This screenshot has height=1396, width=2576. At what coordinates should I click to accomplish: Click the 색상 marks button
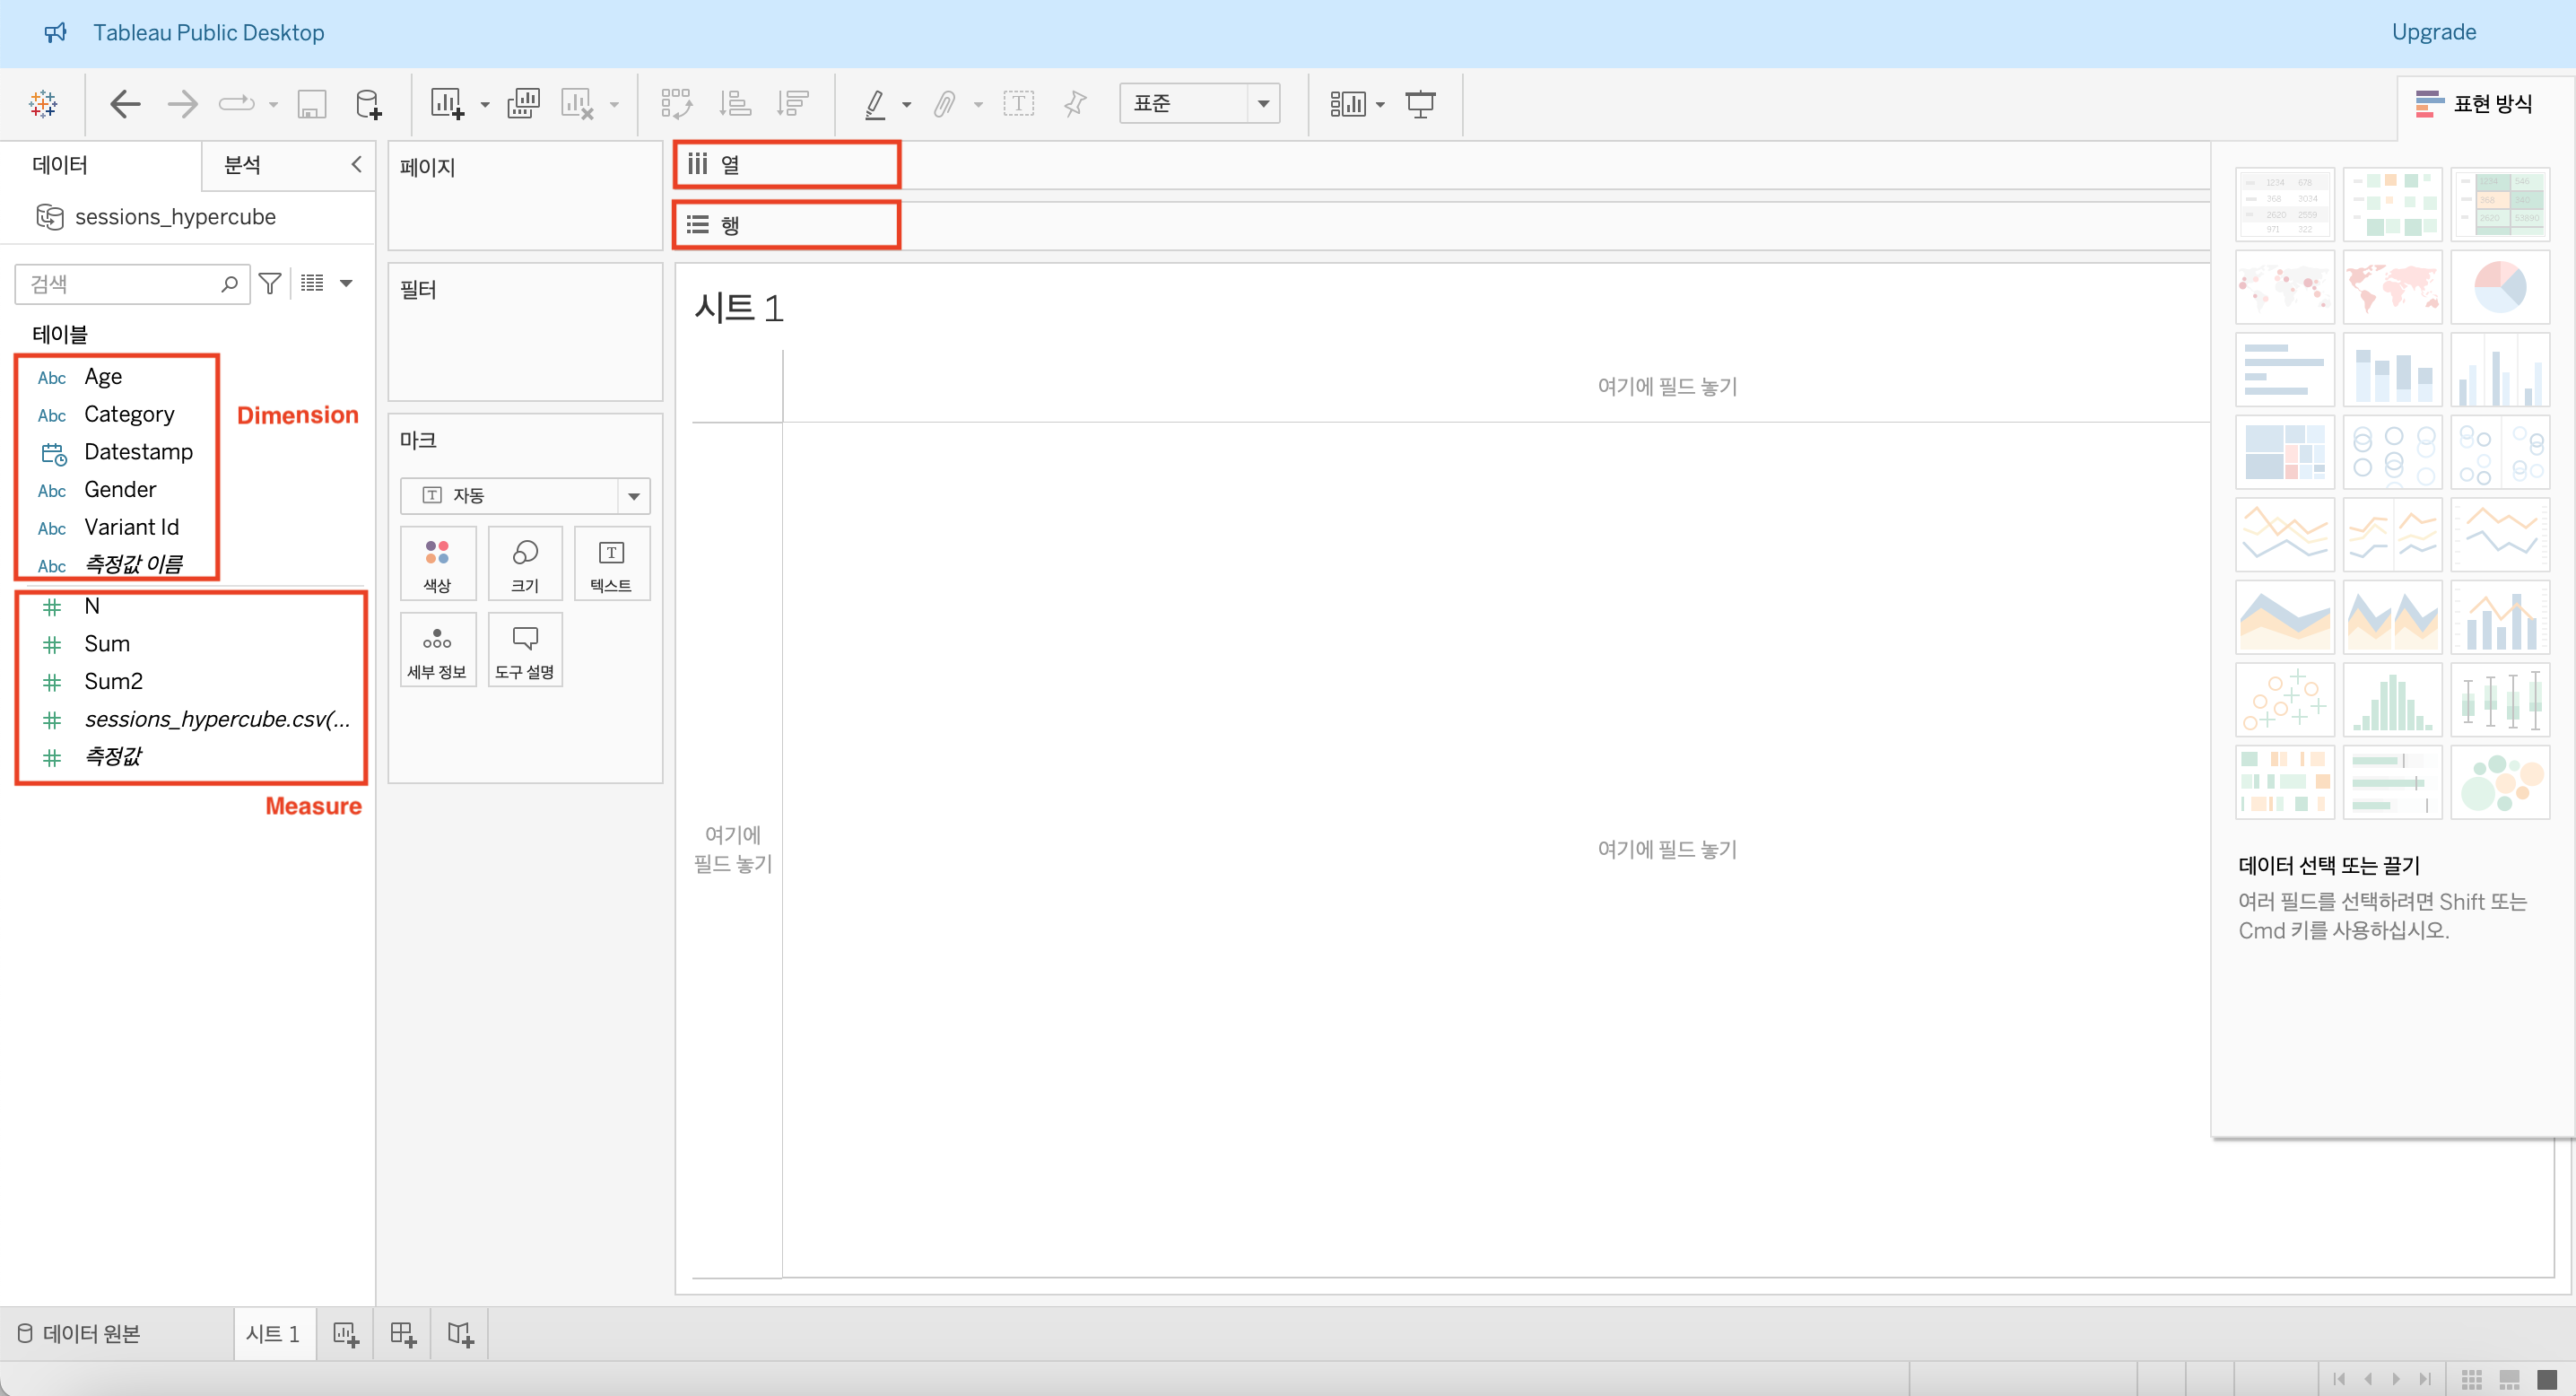[x=437, y=565]
